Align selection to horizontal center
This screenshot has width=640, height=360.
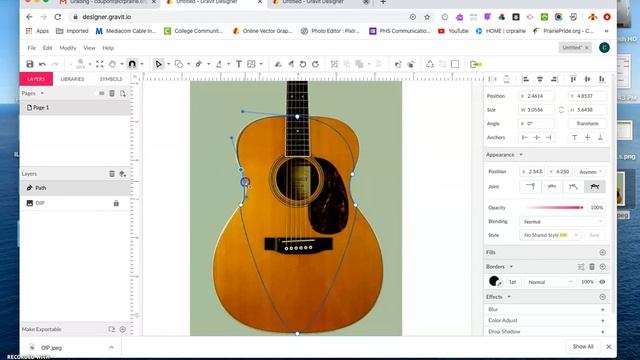[x=540, y=79]
